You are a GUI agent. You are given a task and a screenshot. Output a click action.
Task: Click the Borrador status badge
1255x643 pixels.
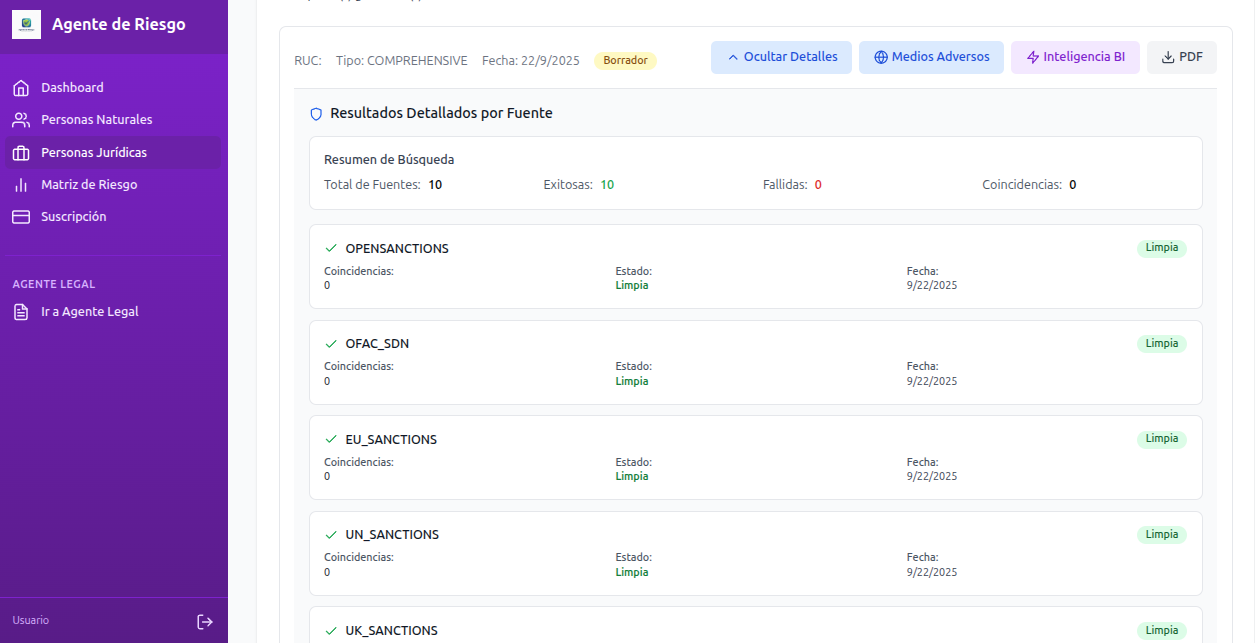[x=625, y=61]
